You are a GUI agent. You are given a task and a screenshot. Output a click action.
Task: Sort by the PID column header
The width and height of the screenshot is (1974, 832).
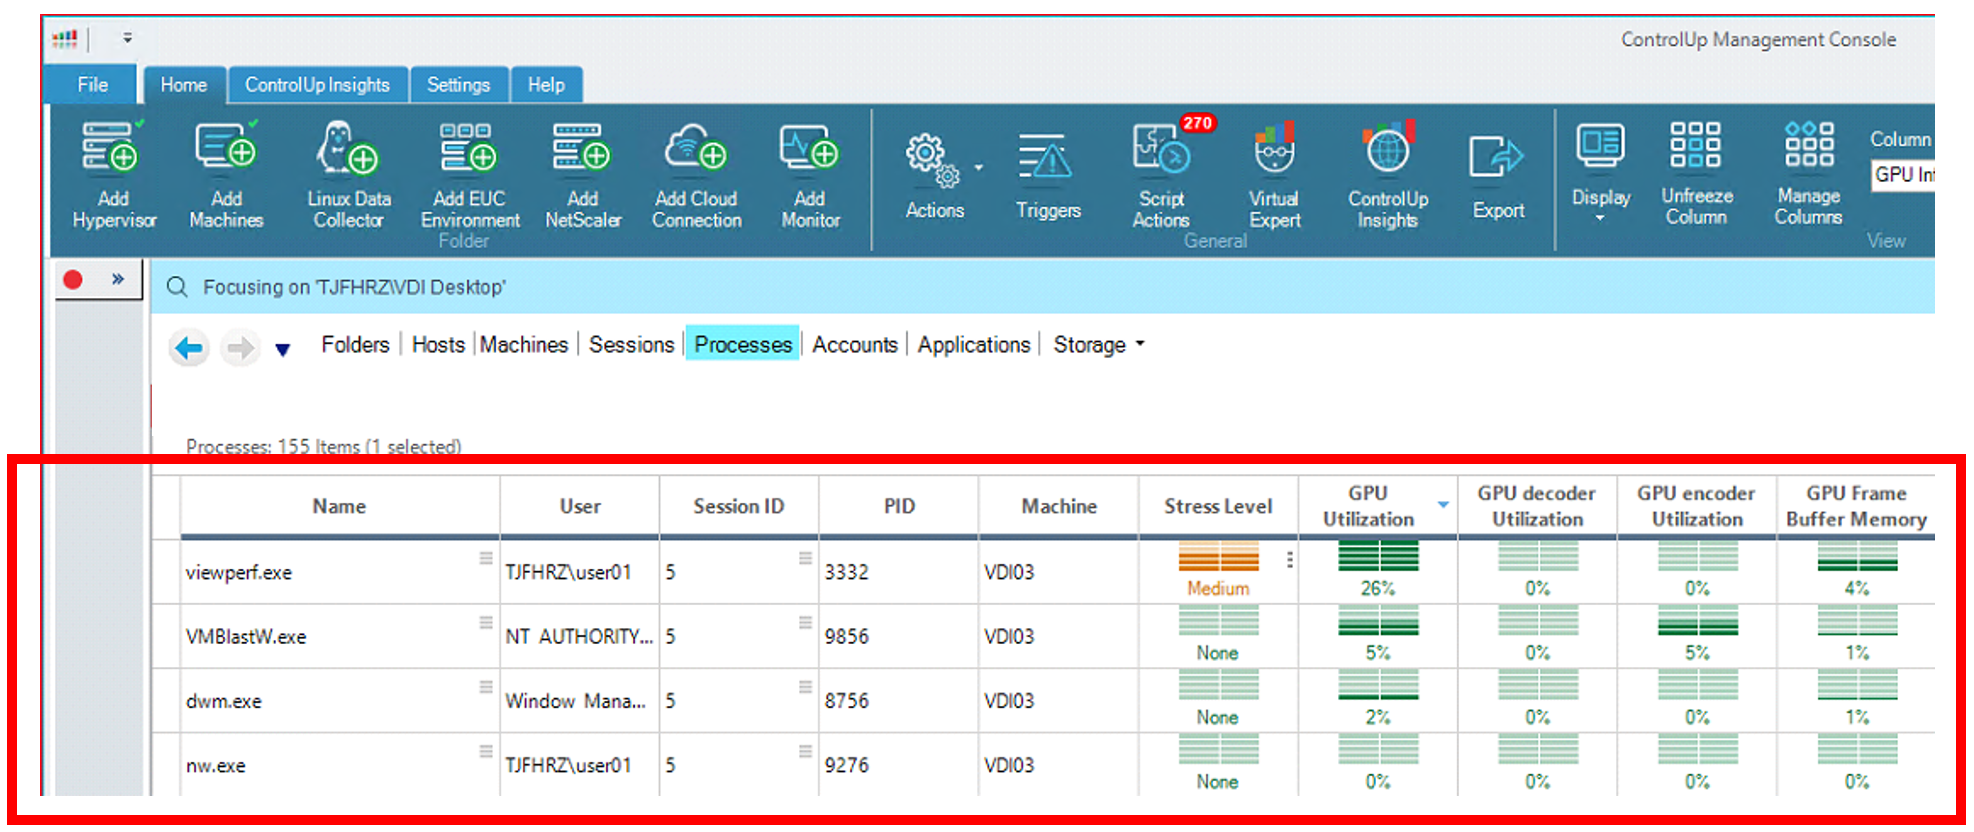pos(899,506)
